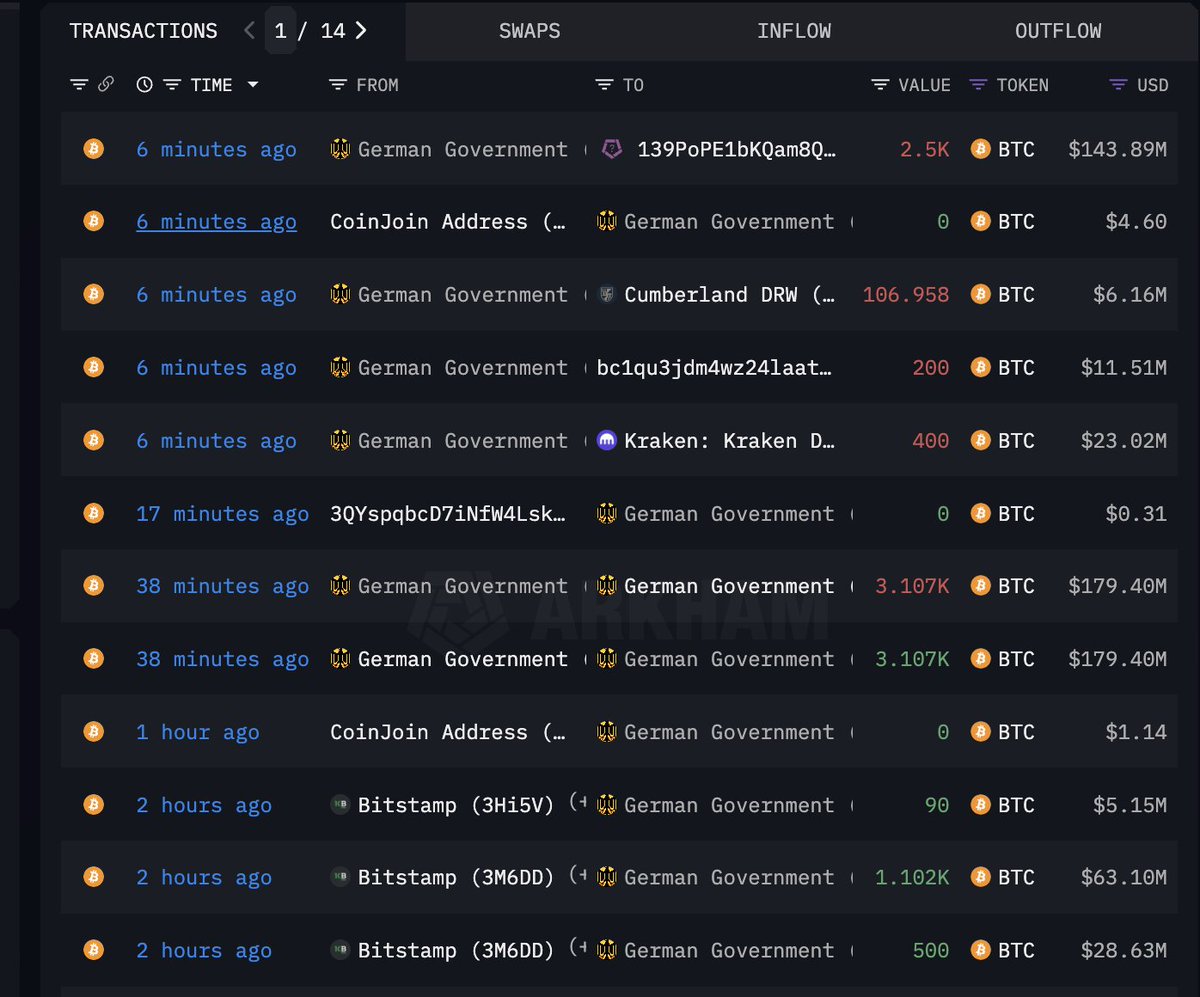The width and height of the screenshot is (1200, 997).
Task: Click Bitcoin icon on the $4.60 row
Action: coord(93,221)
